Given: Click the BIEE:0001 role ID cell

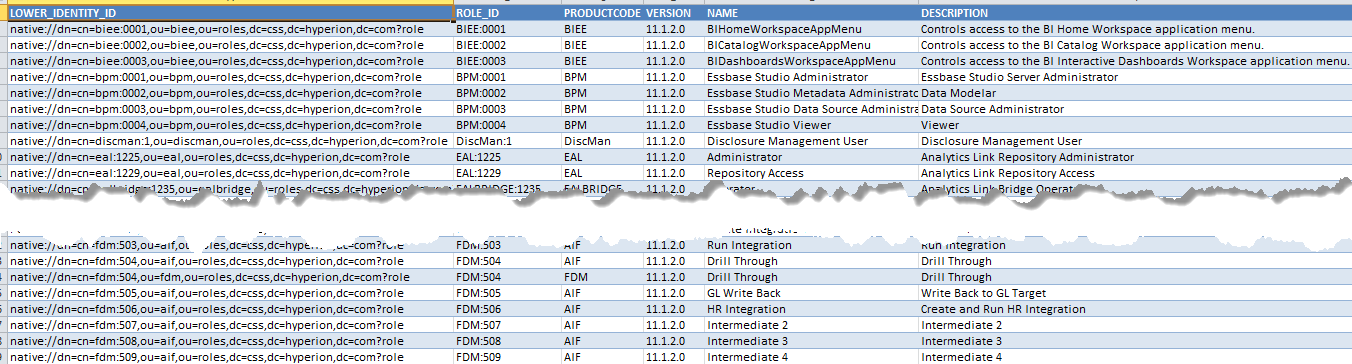Looking at the screenshot, I should click(507, 30).
